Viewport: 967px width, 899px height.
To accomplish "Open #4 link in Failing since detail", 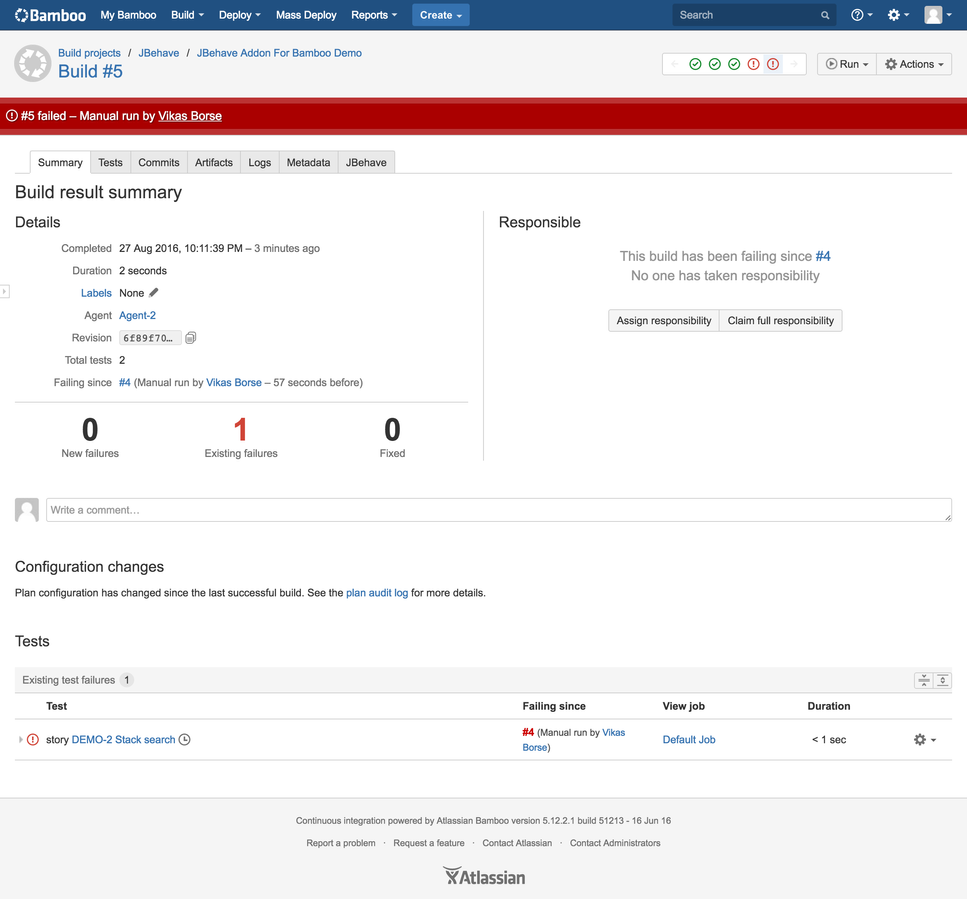I will pyautogui.click(x=125, y=382).
